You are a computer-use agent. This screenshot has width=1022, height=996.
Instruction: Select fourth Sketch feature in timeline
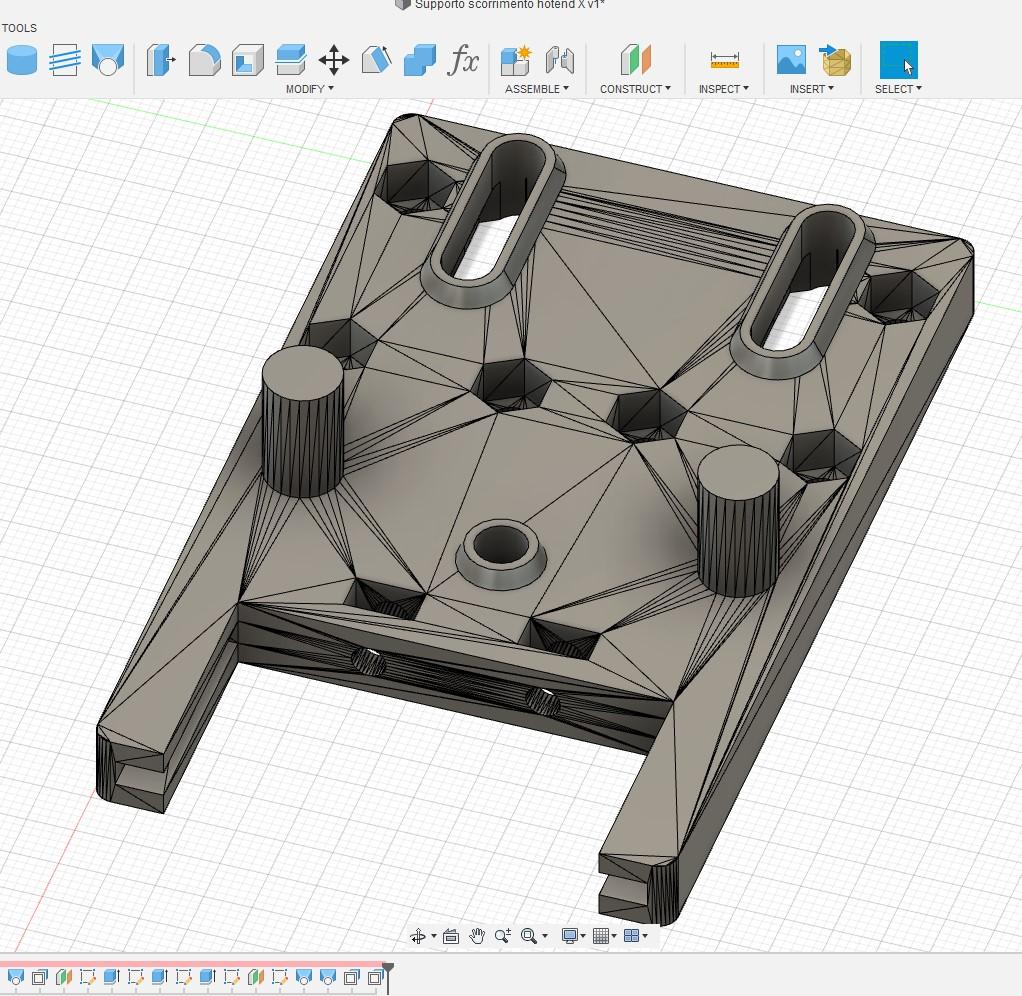pyautogui.click(x=231, y=977)
